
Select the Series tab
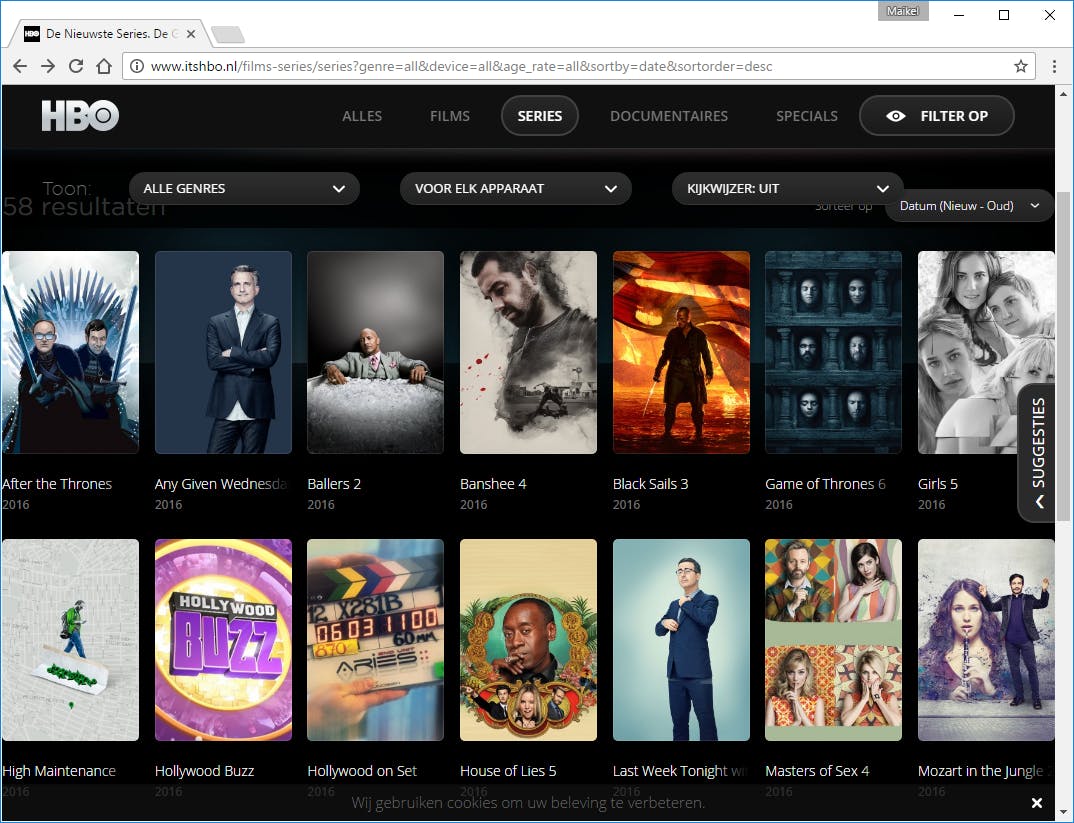(x=540, y=116)
